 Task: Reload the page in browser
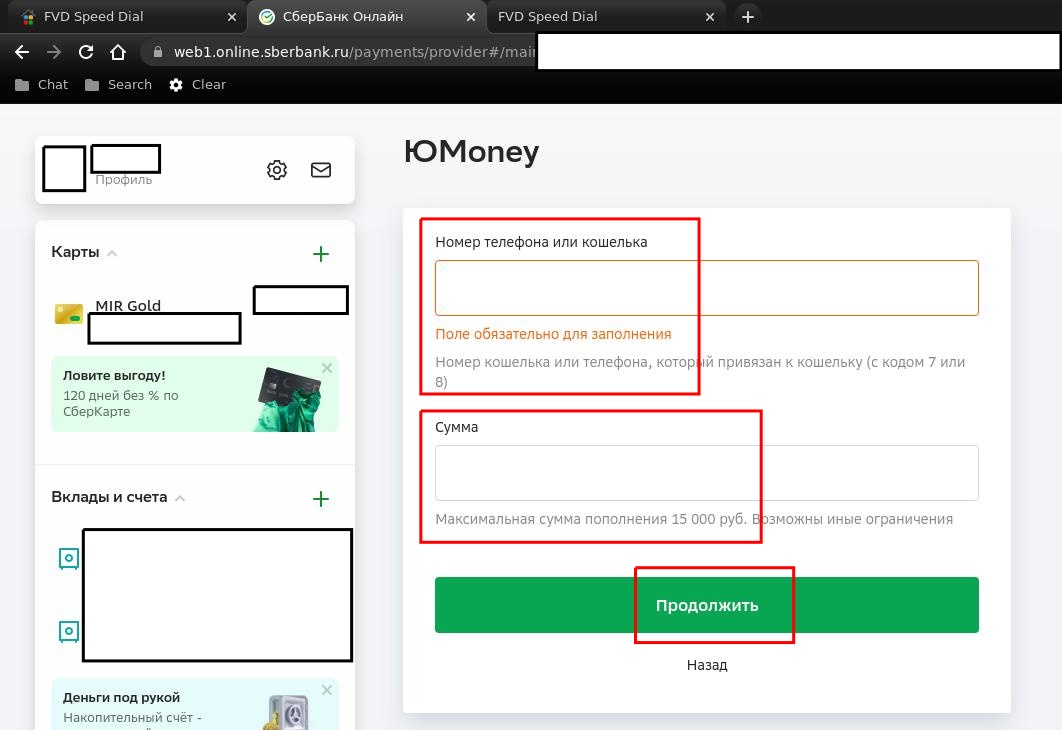[x=86, y=52]
